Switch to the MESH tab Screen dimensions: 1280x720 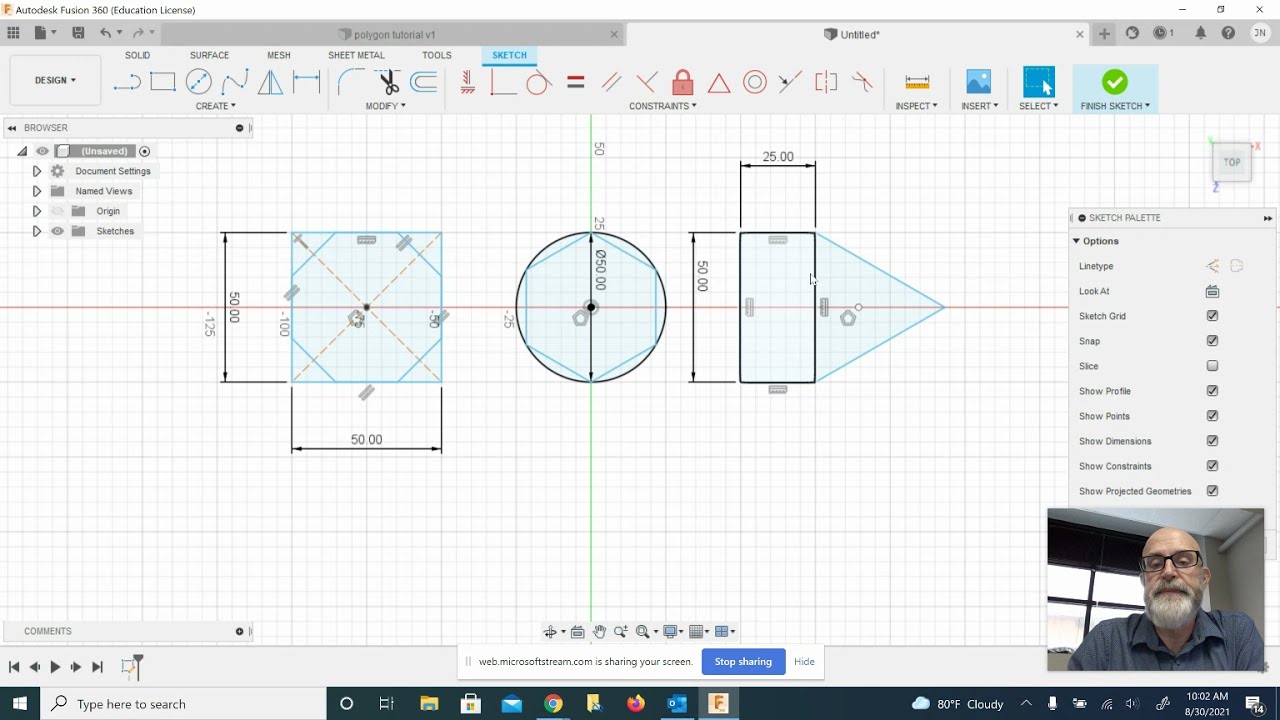click(279, 55)
